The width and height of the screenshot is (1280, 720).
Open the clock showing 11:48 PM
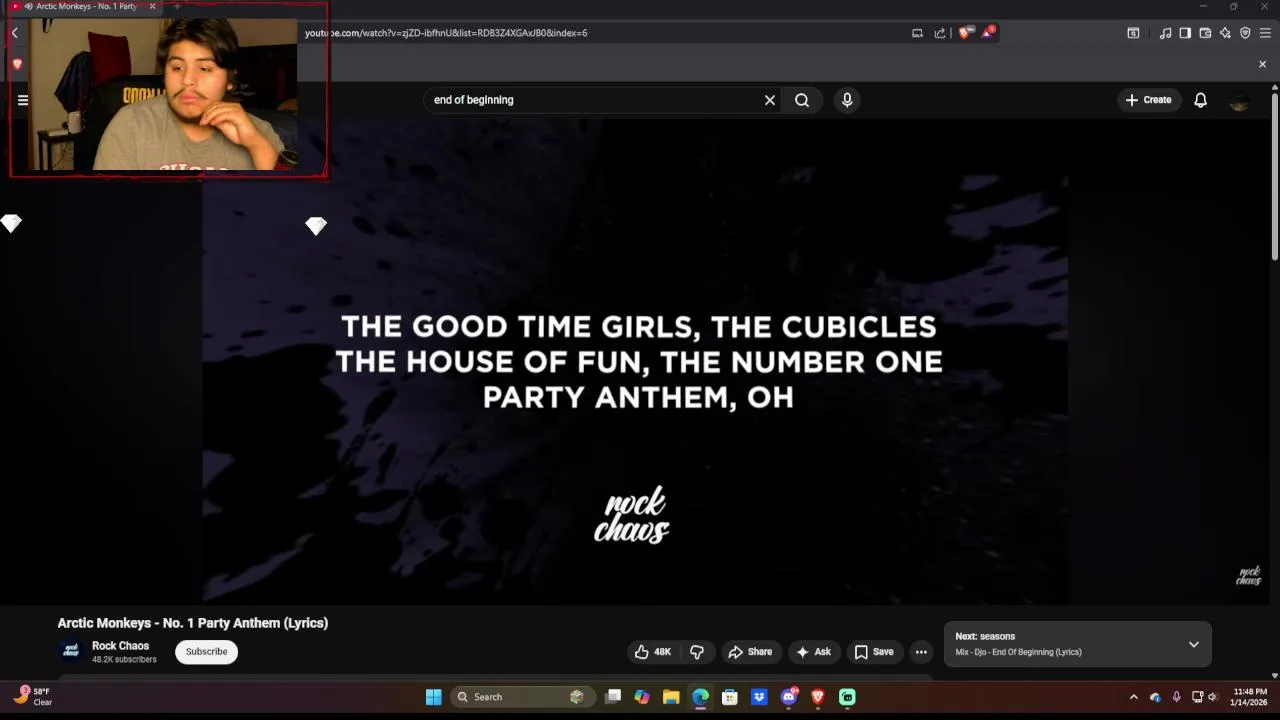(x=1250, y=697)
